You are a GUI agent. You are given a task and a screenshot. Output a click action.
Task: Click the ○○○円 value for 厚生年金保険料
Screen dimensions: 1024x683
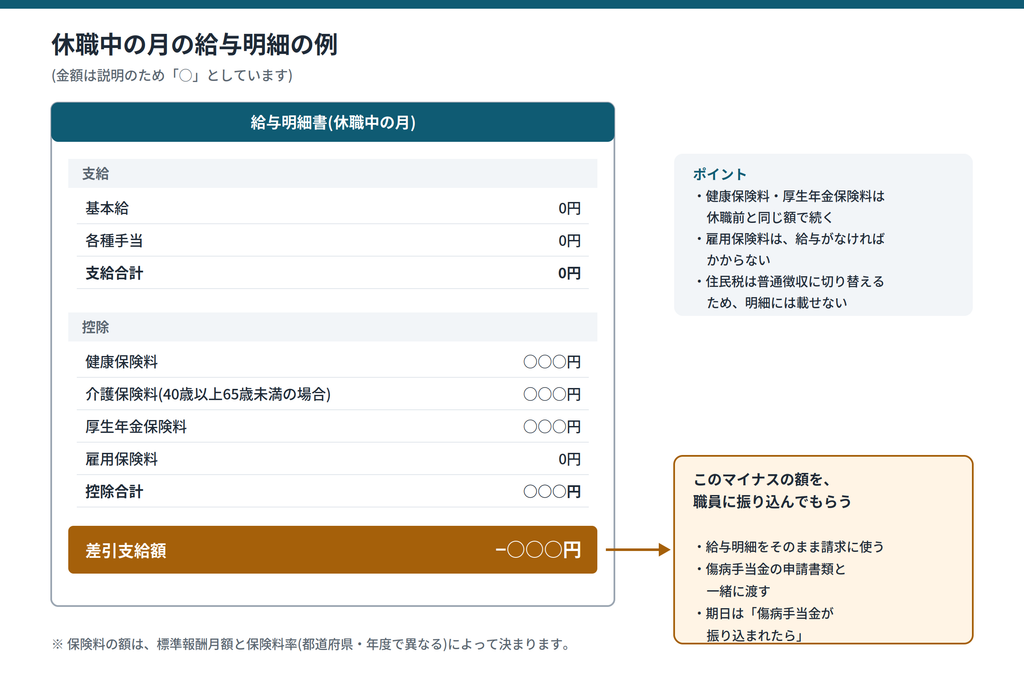coord(552,427)
